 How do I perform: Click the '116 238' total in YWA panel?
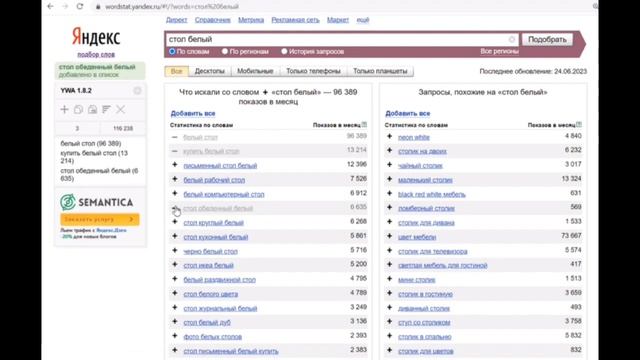[x=123, y=128]
